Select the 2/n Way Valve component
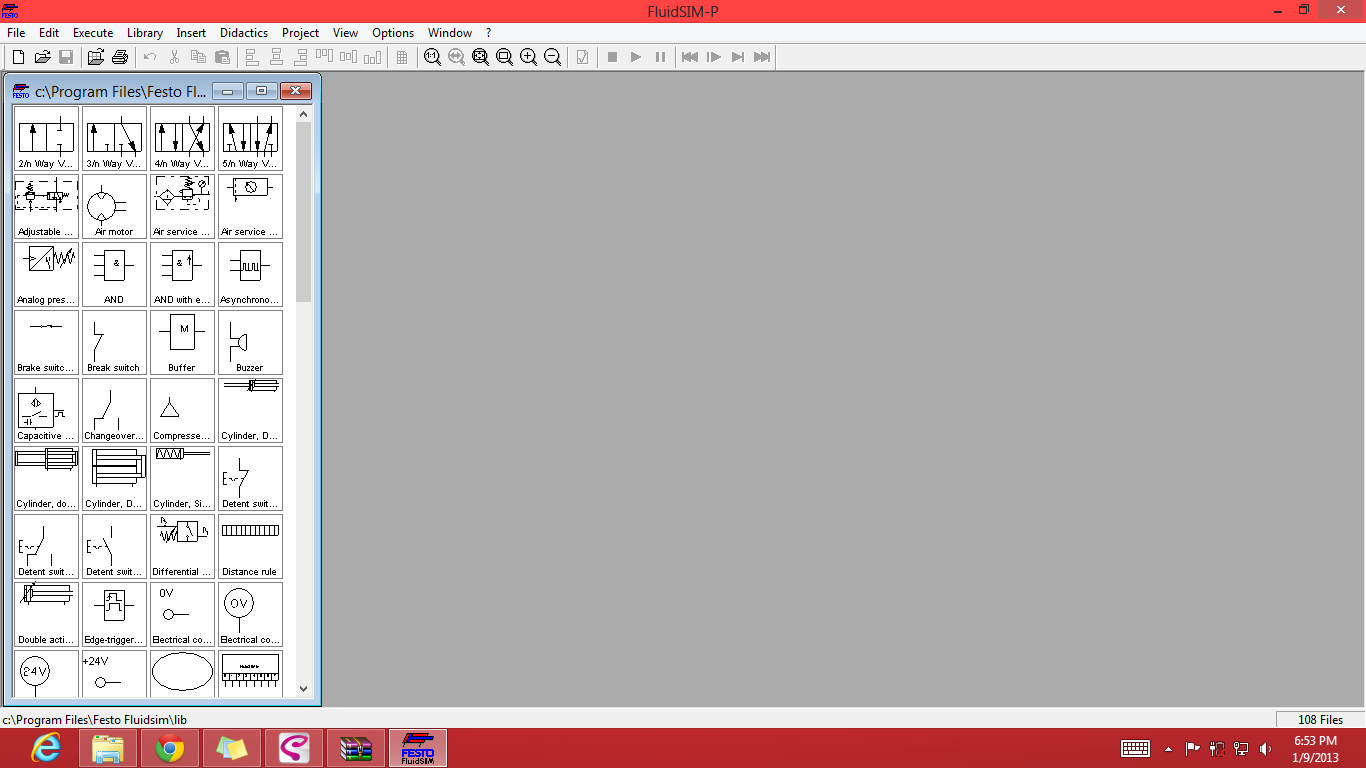The width and height of the screenshot is (1366, 768). [46, 139]
